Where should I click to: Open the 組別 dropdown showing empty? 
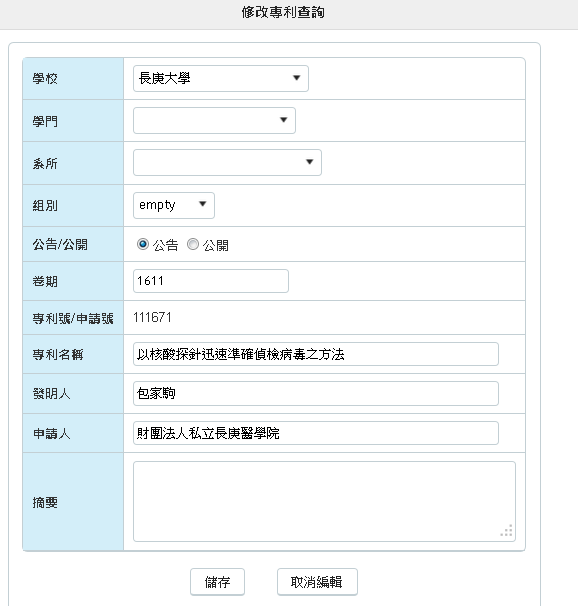174,205
